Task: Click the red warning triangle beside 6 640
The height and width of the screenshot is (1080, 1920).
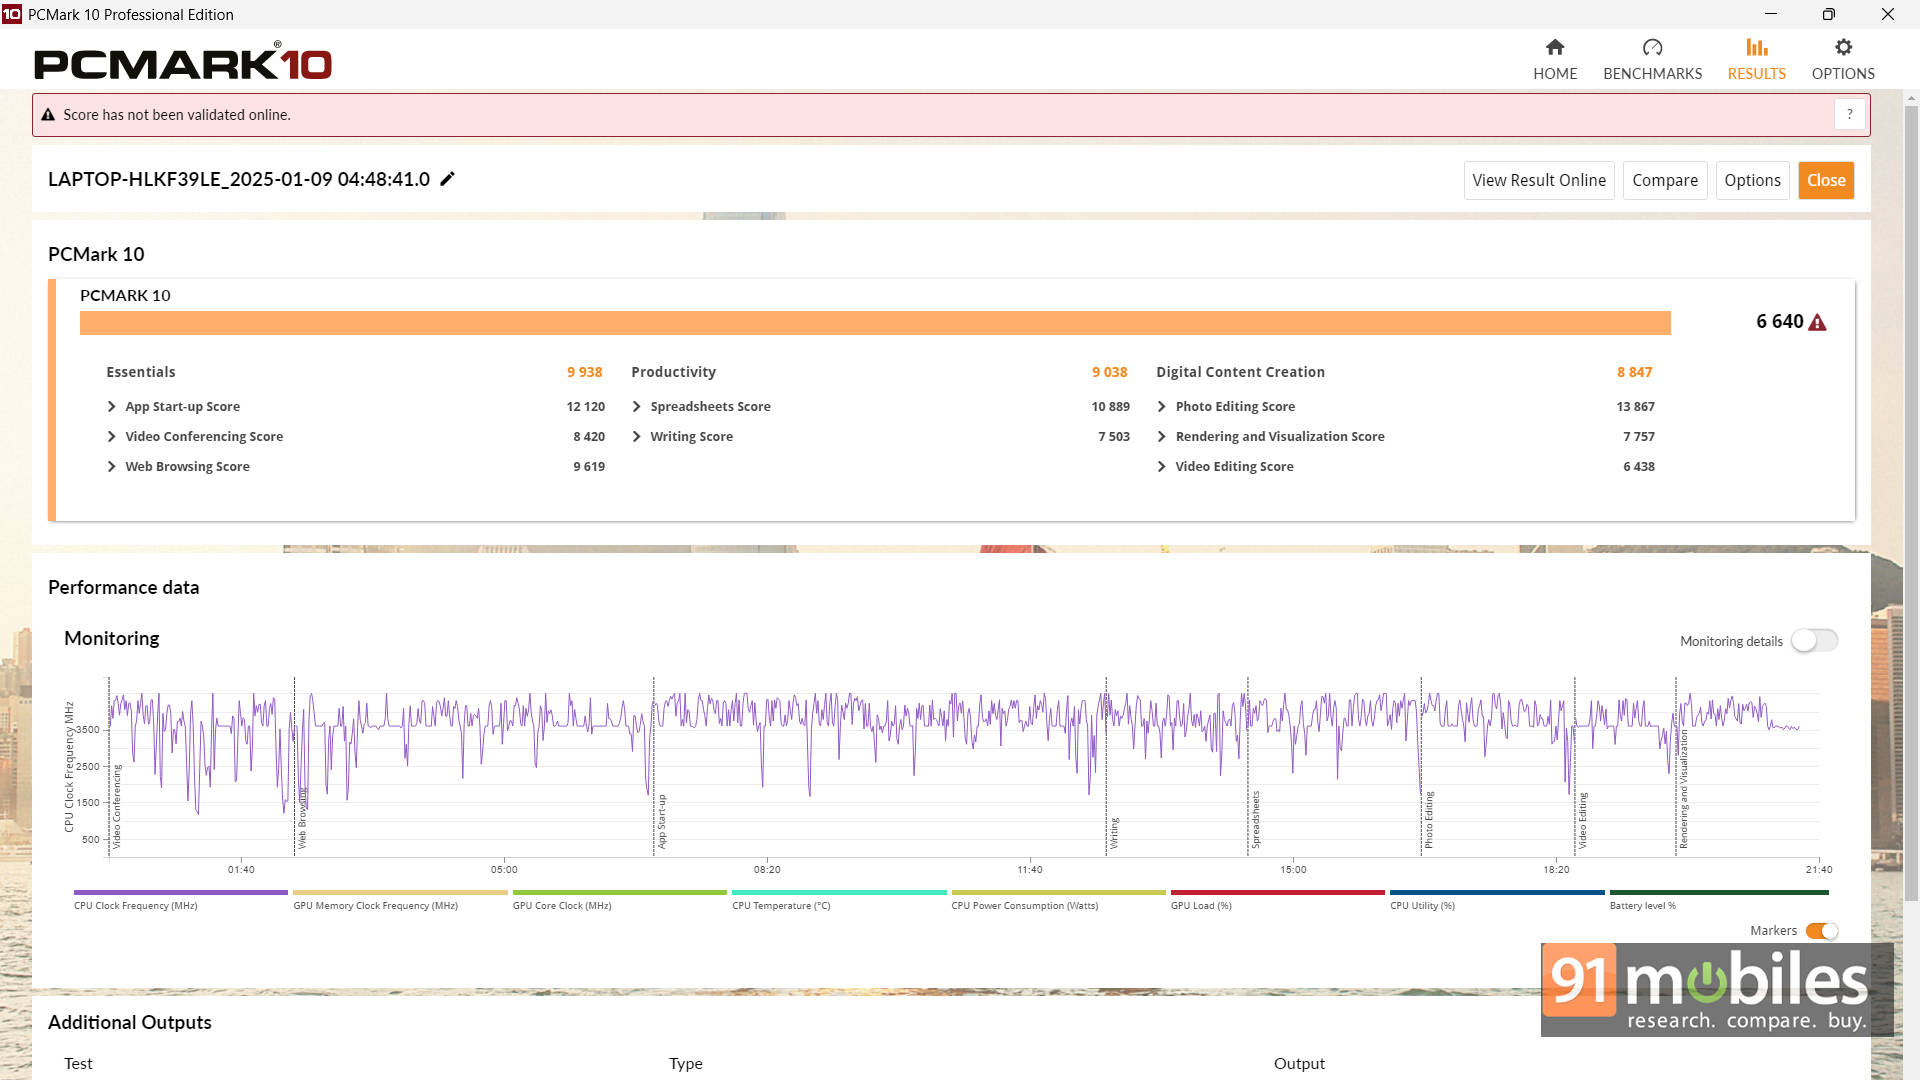Action: (1818, 322)
